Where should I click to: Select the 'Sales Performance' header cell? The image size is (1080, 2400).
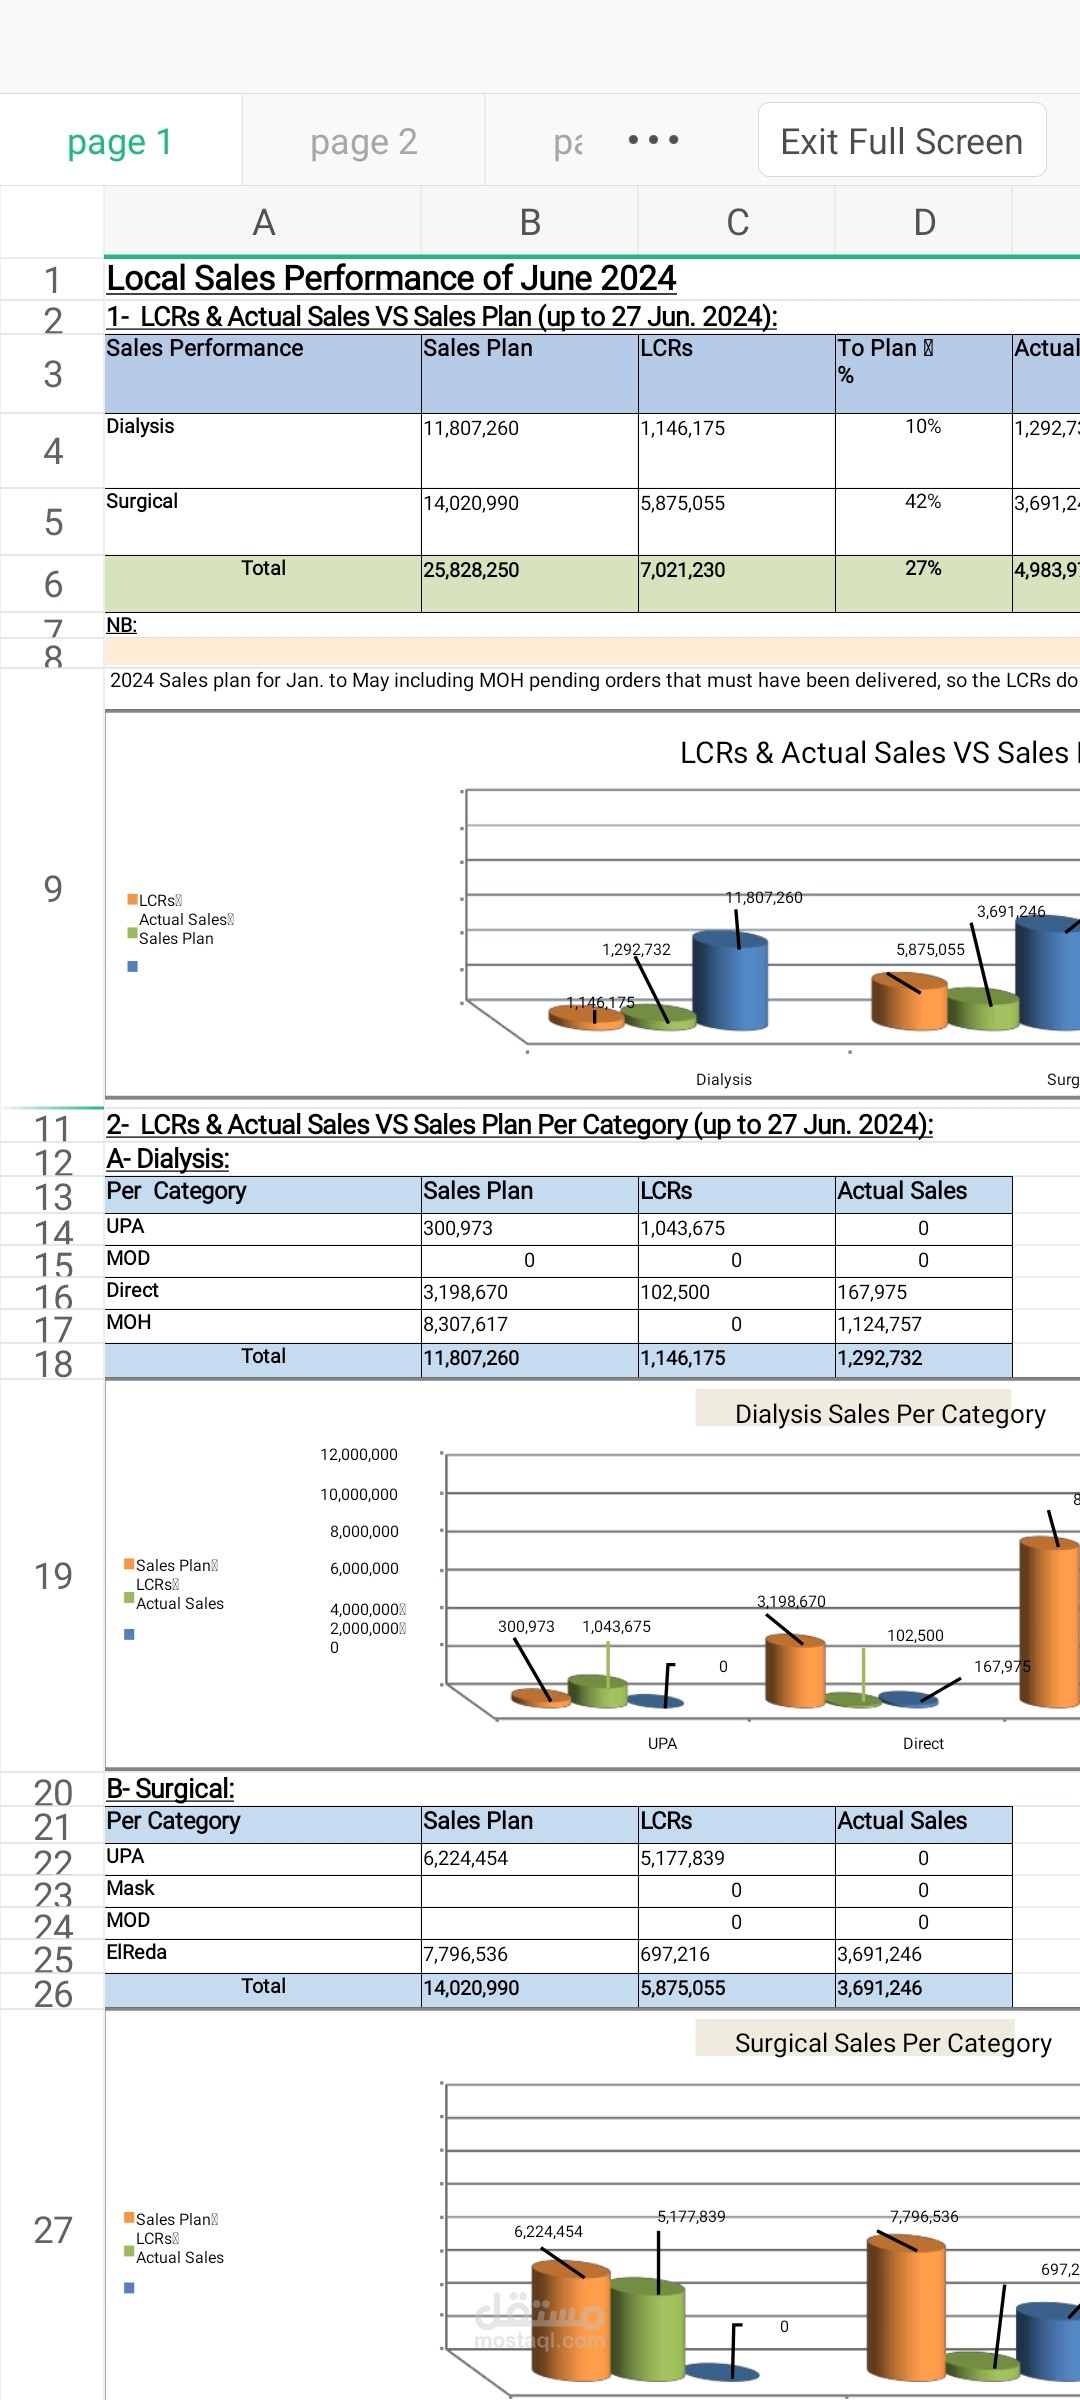[x=263, y=374]
